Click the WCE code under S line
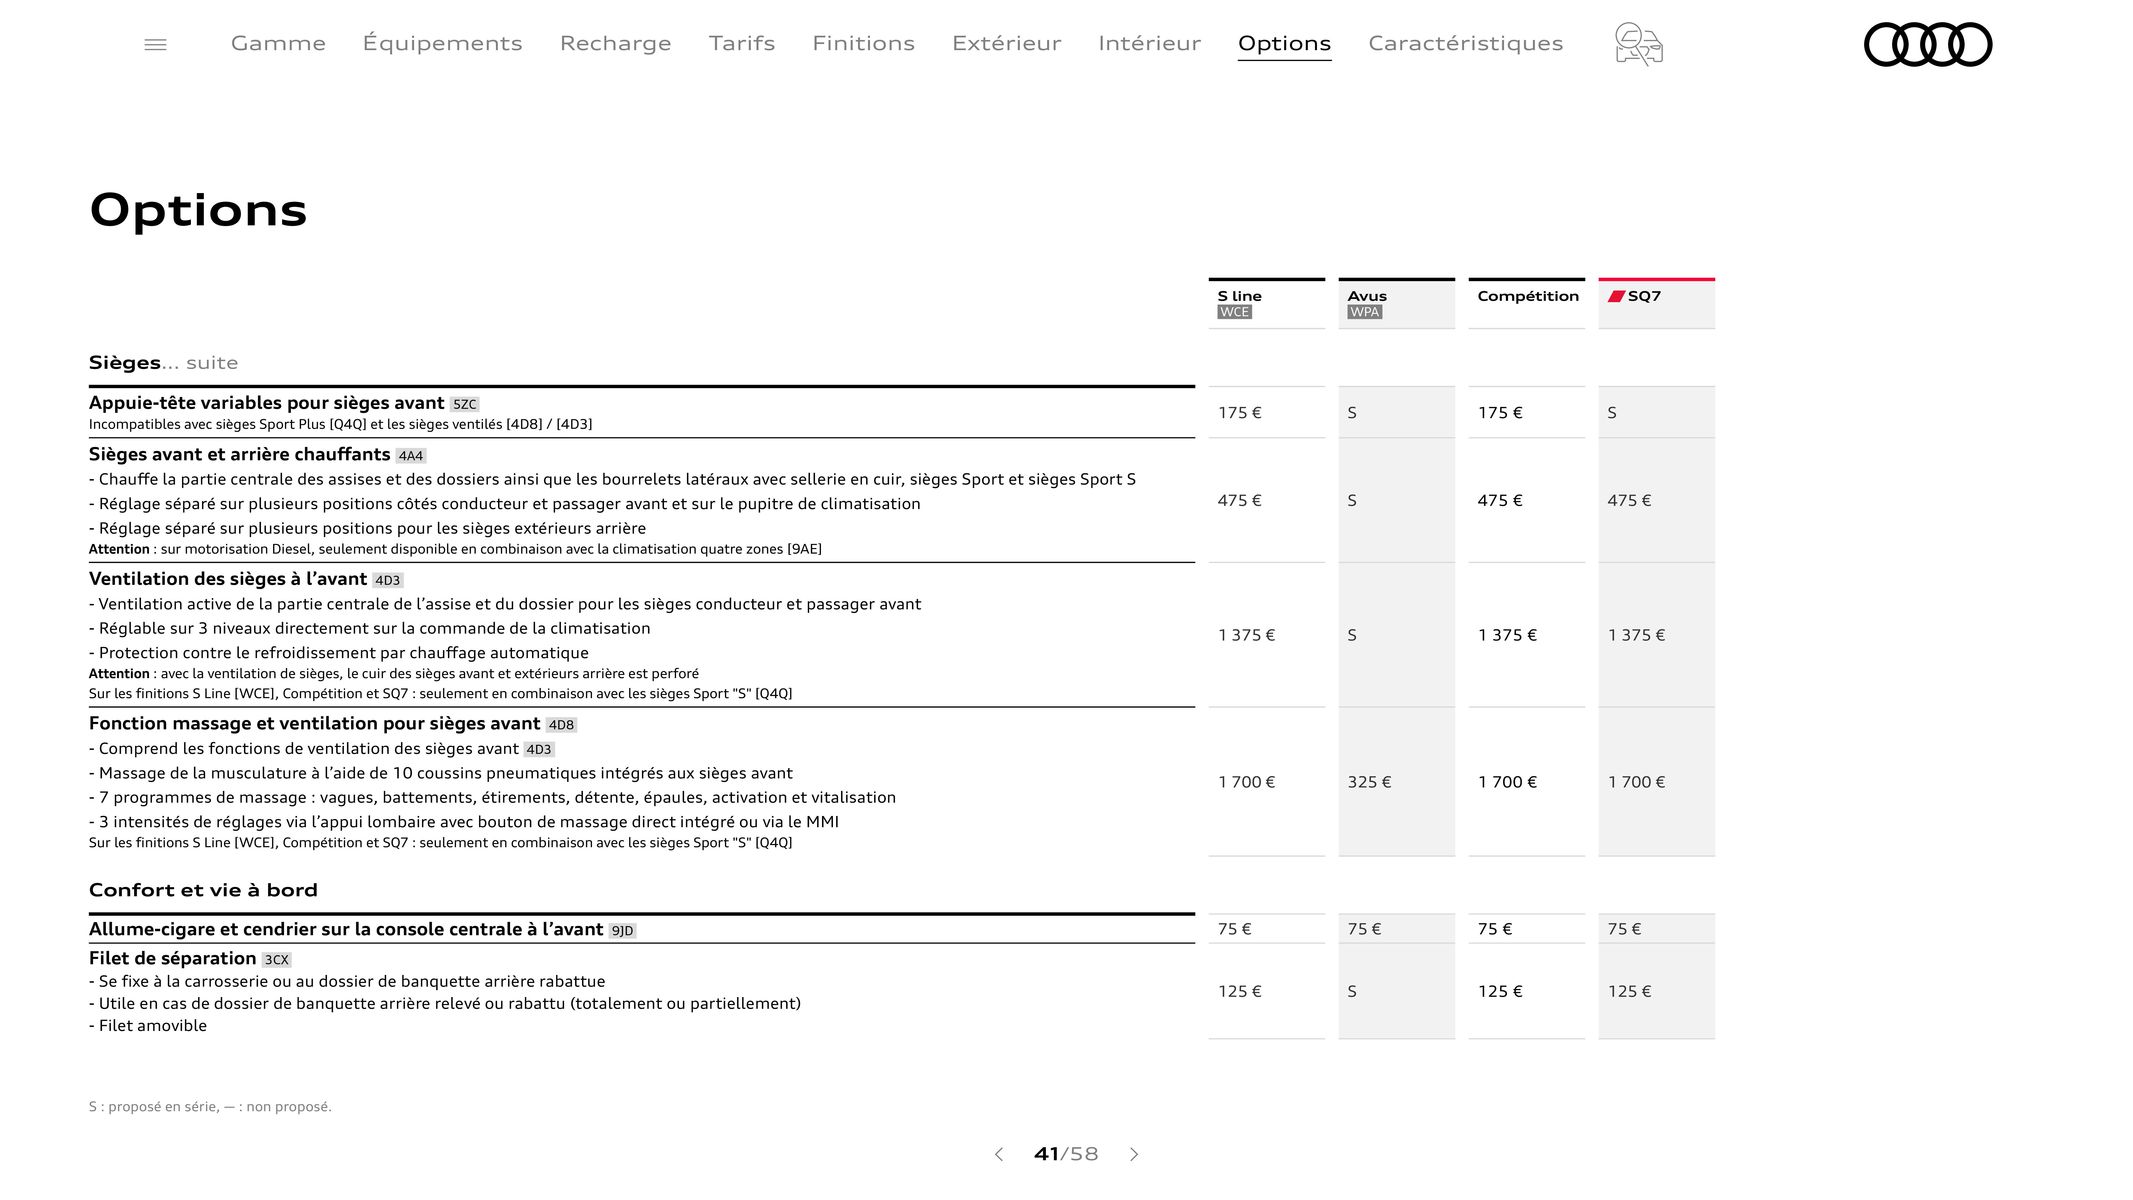 tap(1234, 312)
